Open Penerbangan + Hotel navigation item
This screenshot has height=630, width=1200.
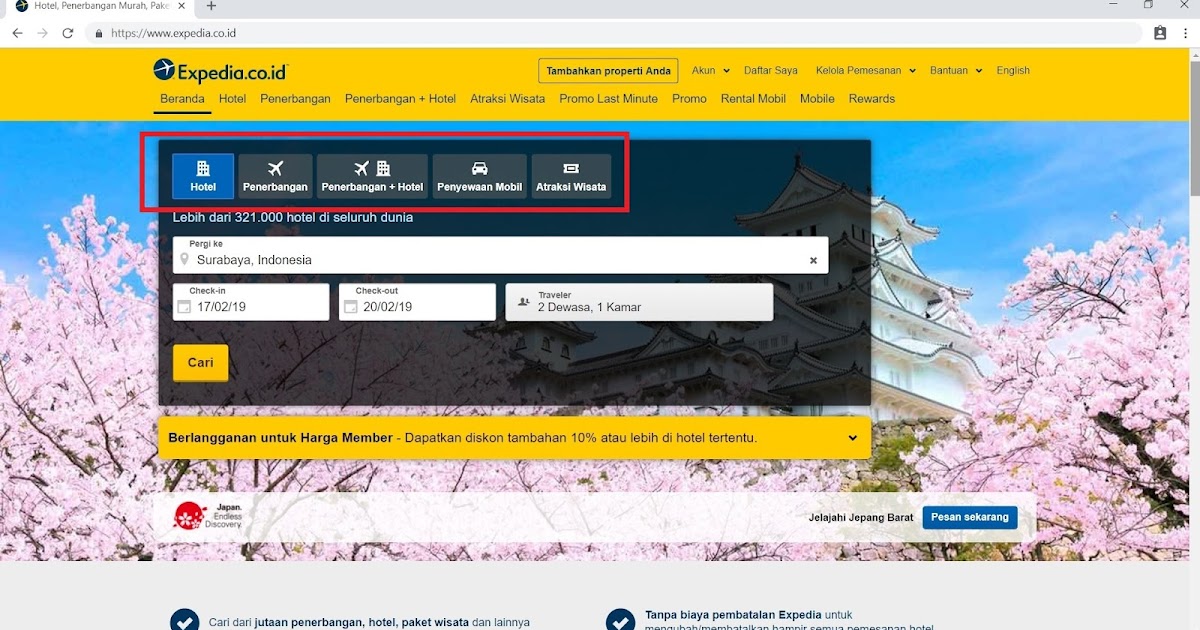tap(400, 99)
